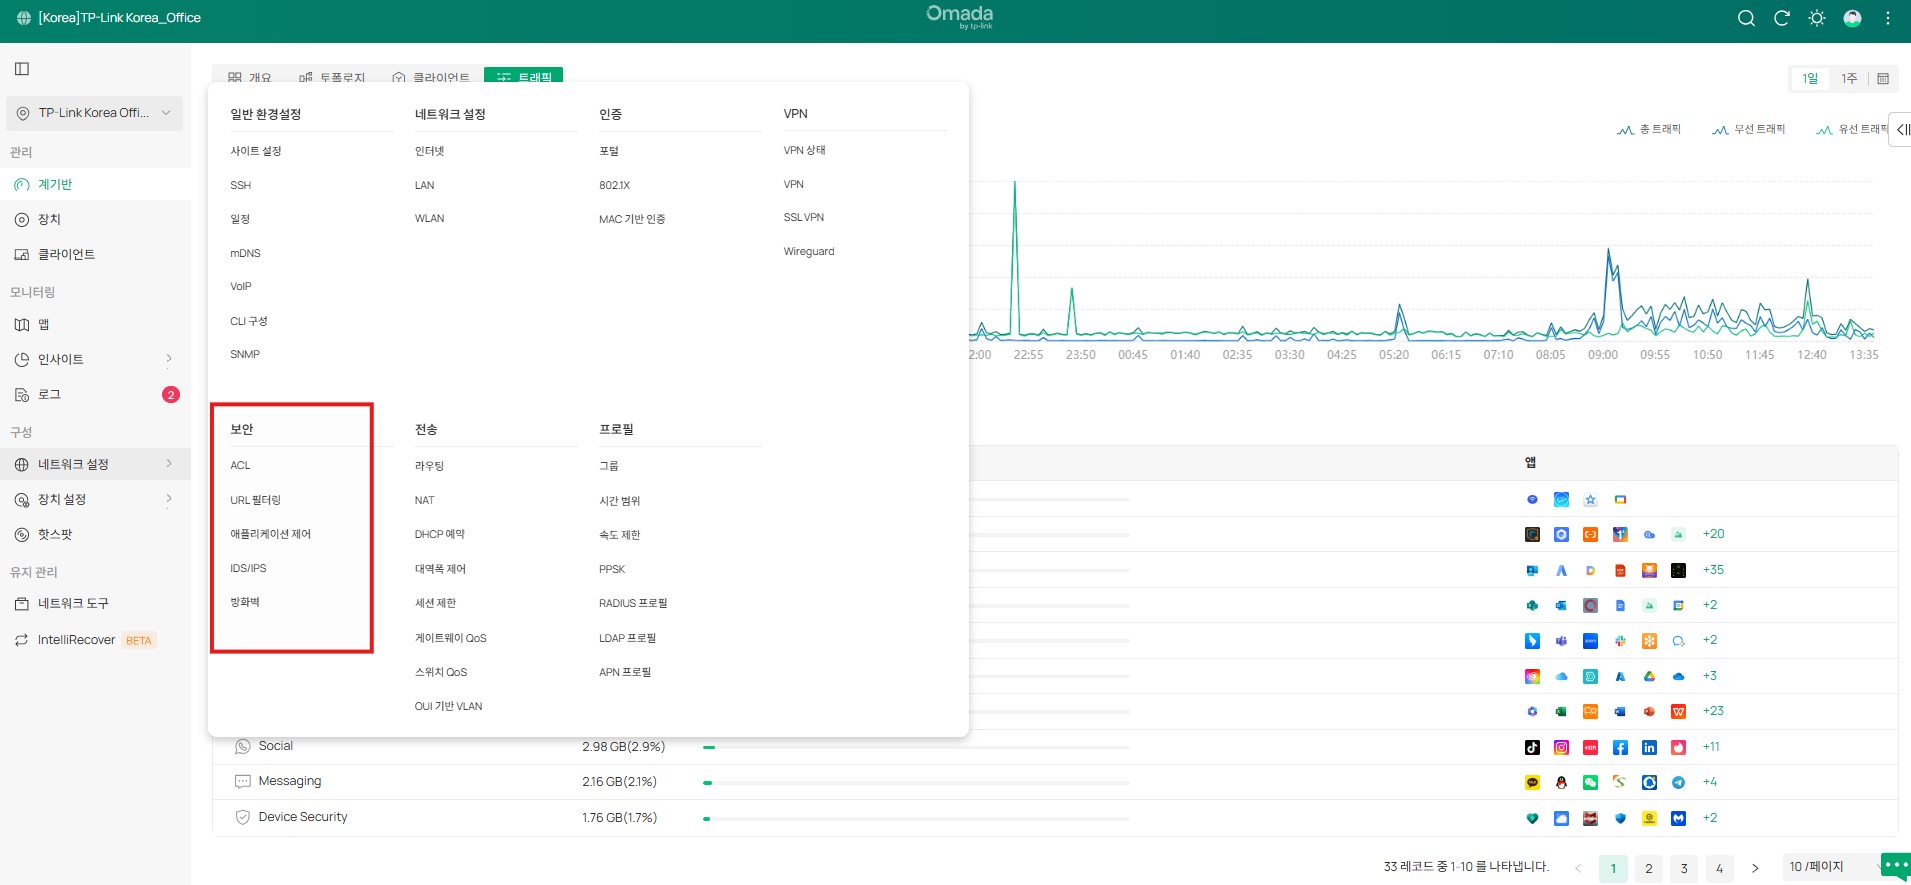The image size is (1911, 885).
Task: Click the search magnifier icon in header
Action: pos(1746,18)
